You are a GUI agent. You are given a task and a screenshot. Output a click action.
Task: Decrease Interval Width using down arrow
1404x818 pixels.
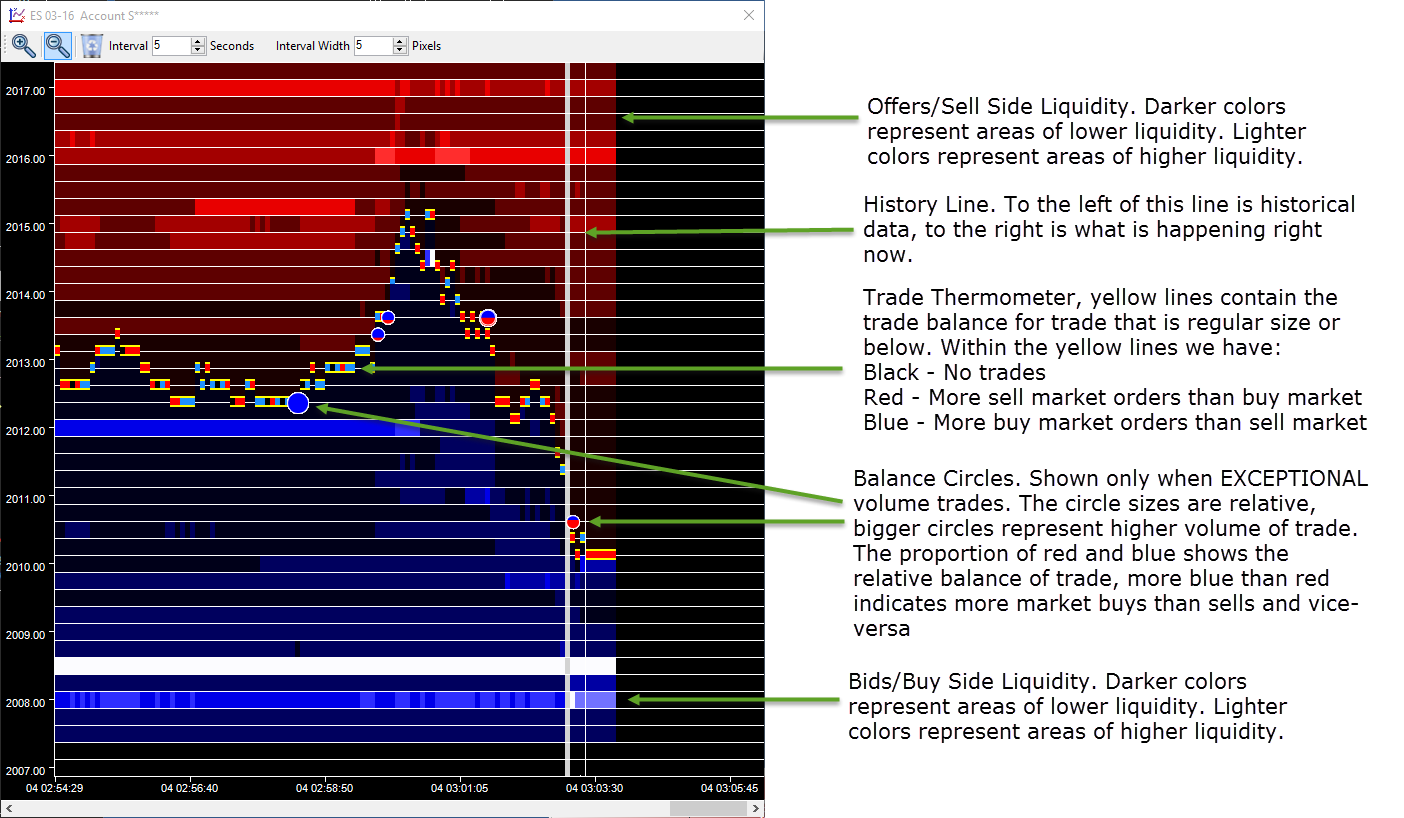pyautogui.click(x=400, y=50)
